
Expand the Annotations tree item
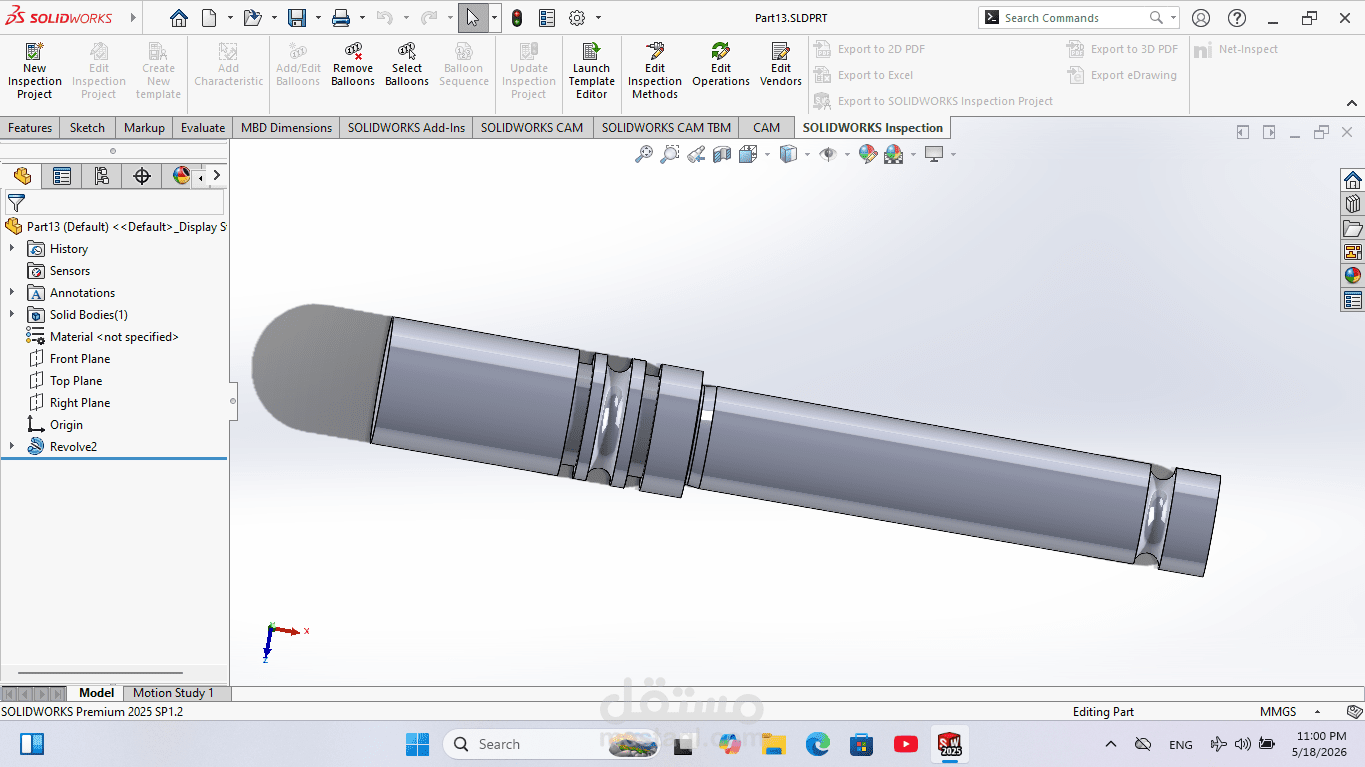[12, 293]
